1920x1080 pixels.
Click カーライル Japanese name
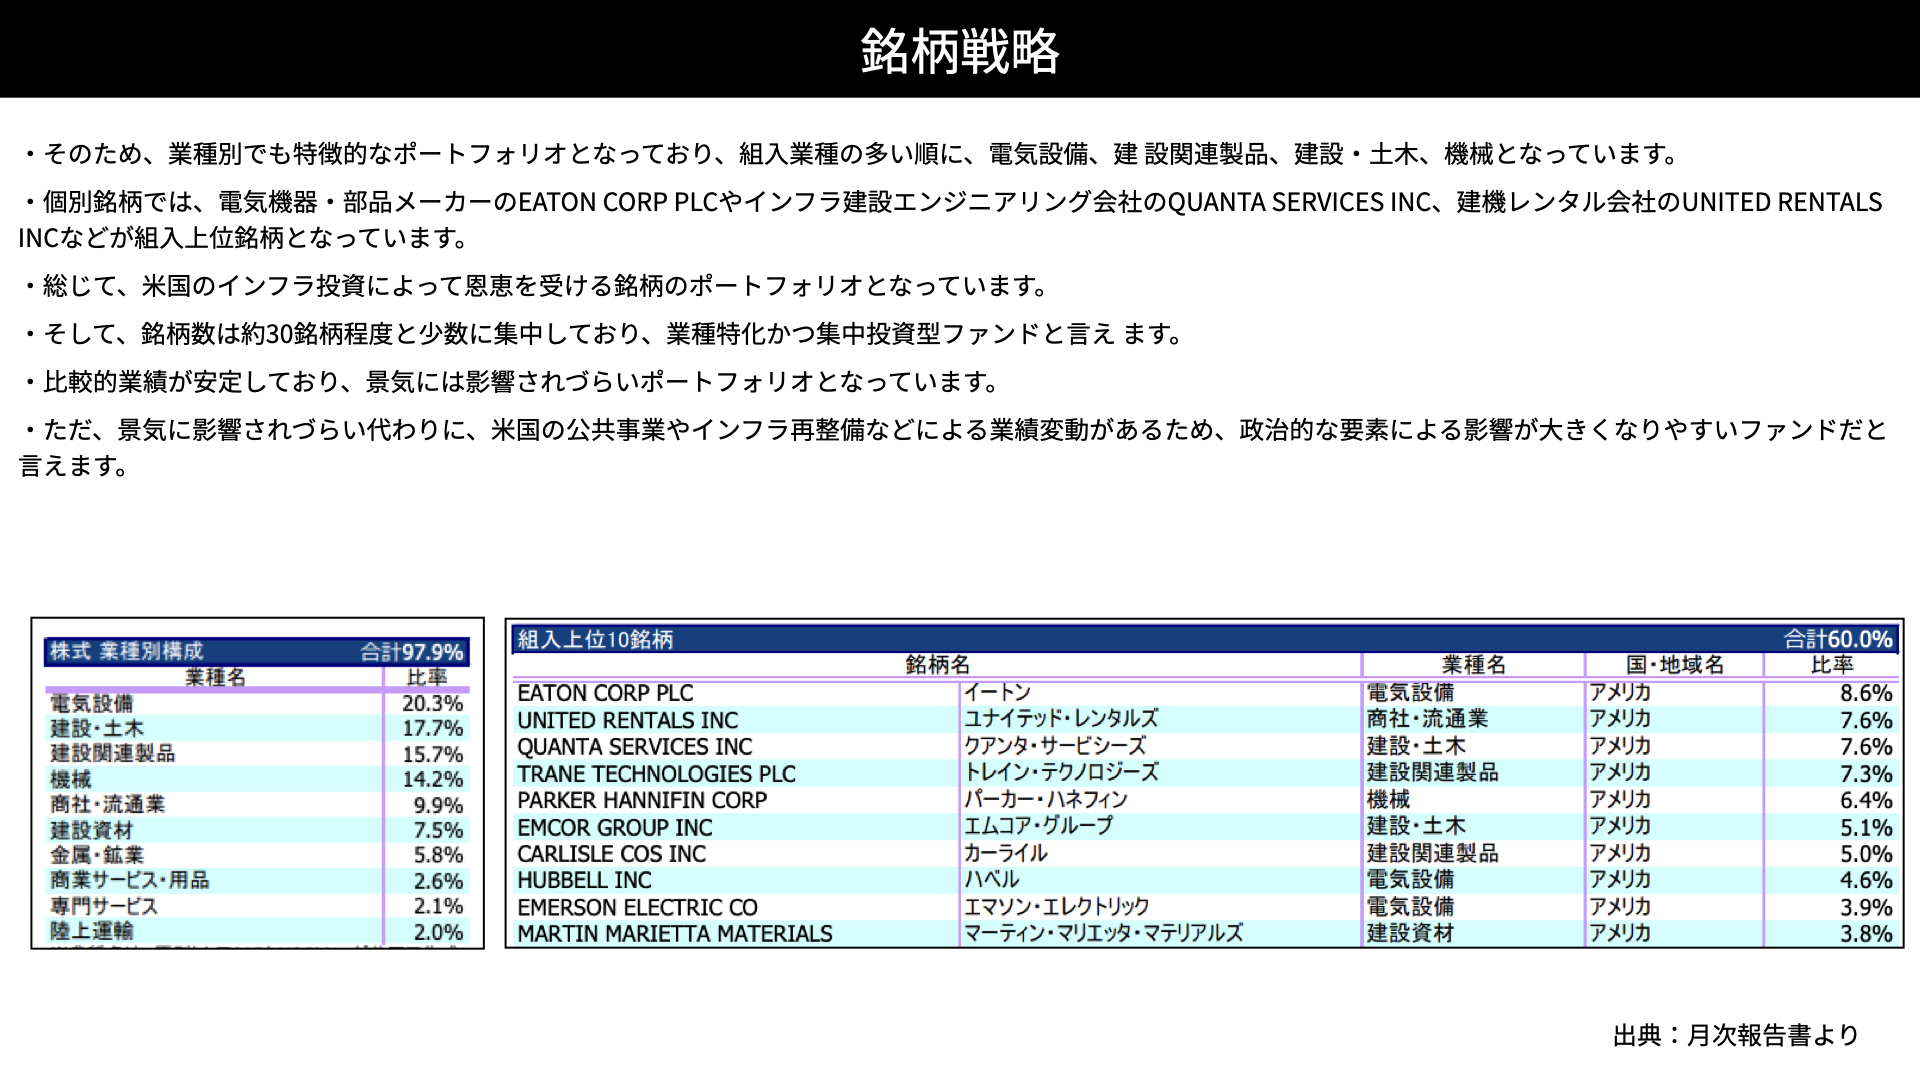tap(1006, 853)
